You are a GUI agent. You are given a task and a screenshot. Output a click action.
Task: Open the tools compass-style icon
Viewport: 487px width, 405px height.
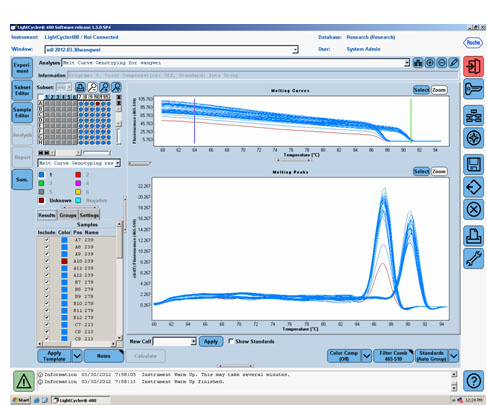point(473,138)
